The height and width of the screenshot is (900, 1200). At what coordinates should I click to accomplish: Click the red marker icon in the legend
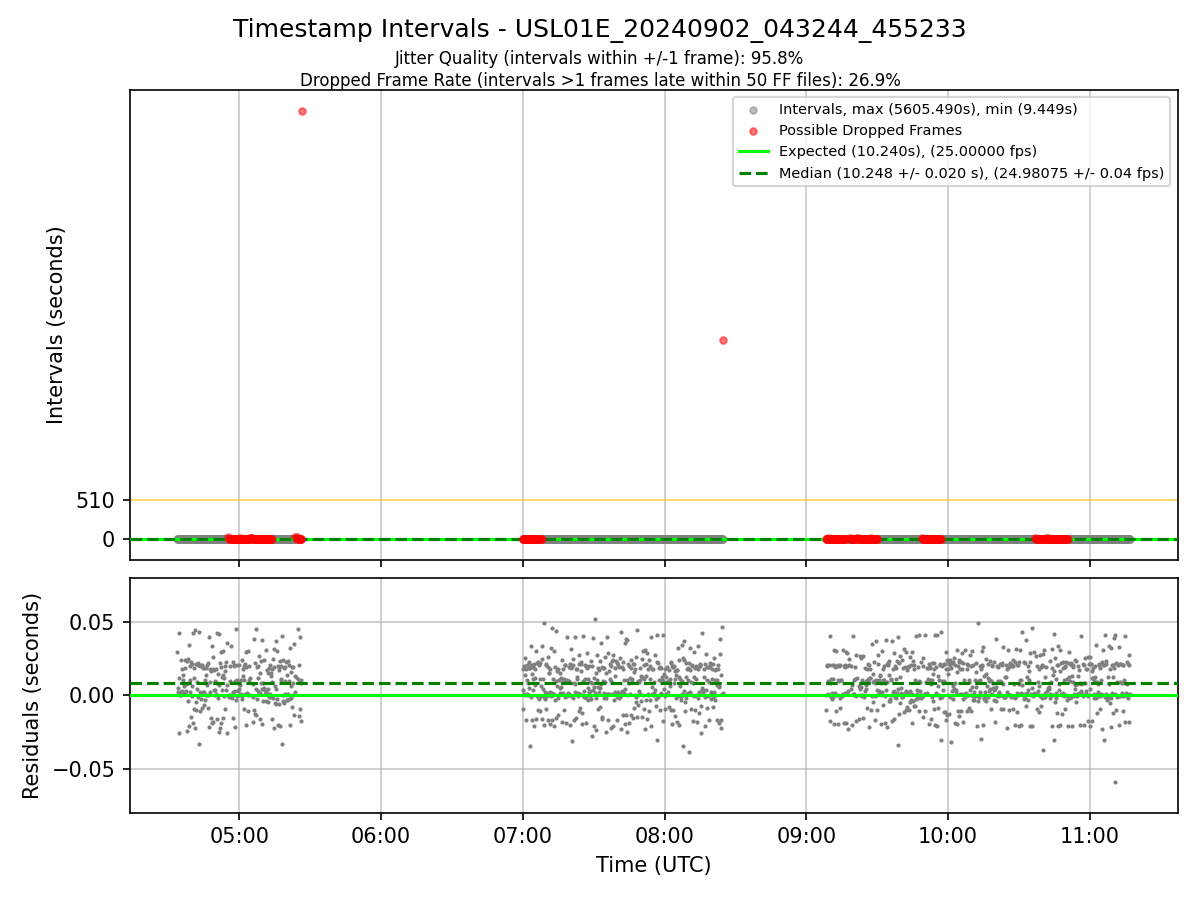coord(754,131)
